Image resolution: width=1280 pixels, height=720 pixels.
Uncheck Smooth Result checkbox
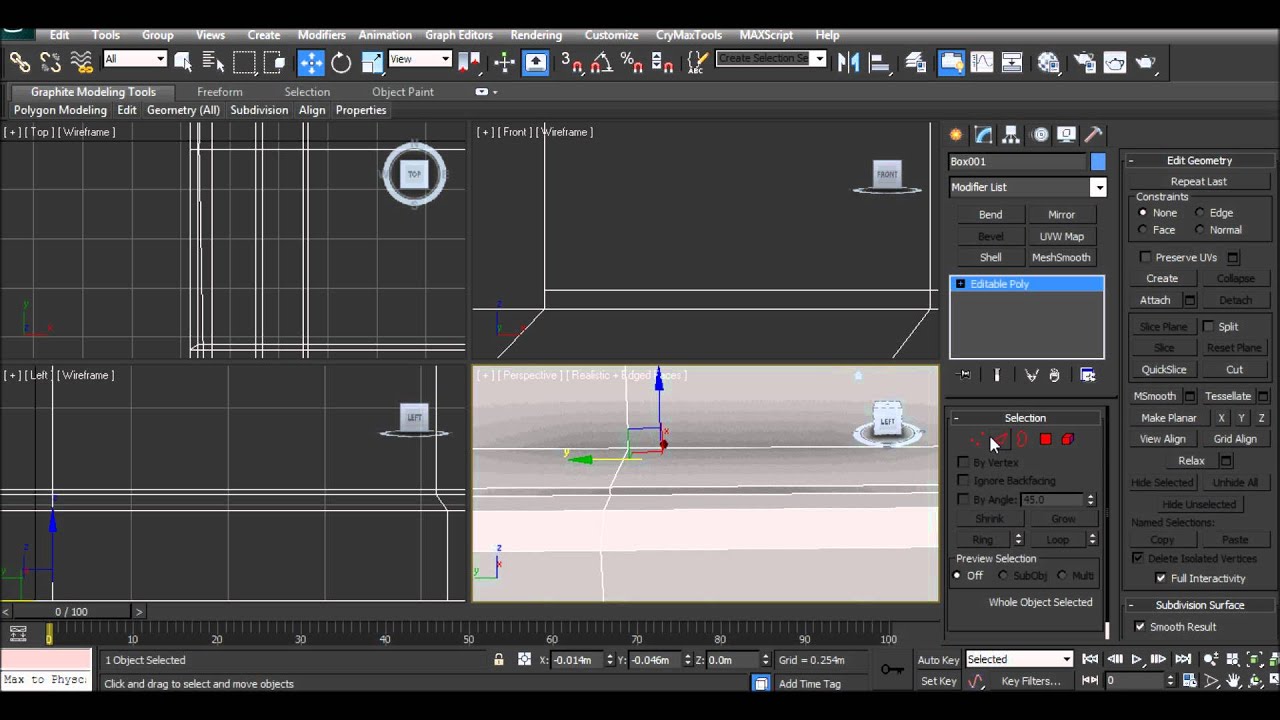point(1140,627)
